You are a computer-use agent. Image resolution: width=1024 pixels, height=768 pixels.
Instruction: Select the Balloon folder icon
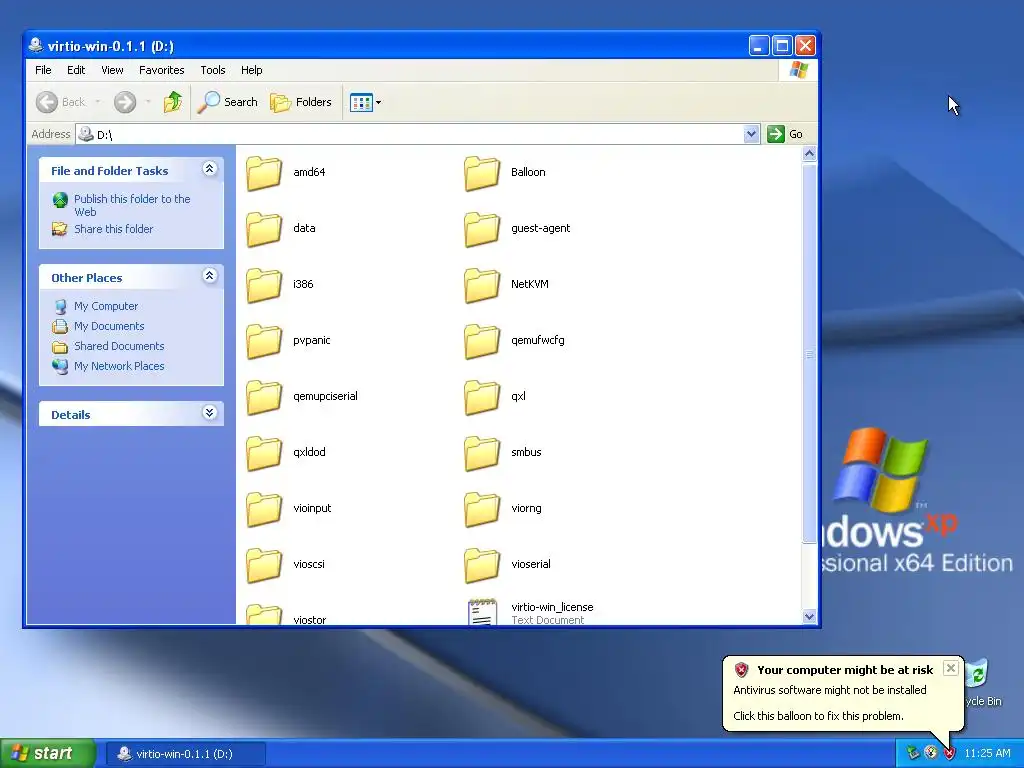click(x=482, y=173)
